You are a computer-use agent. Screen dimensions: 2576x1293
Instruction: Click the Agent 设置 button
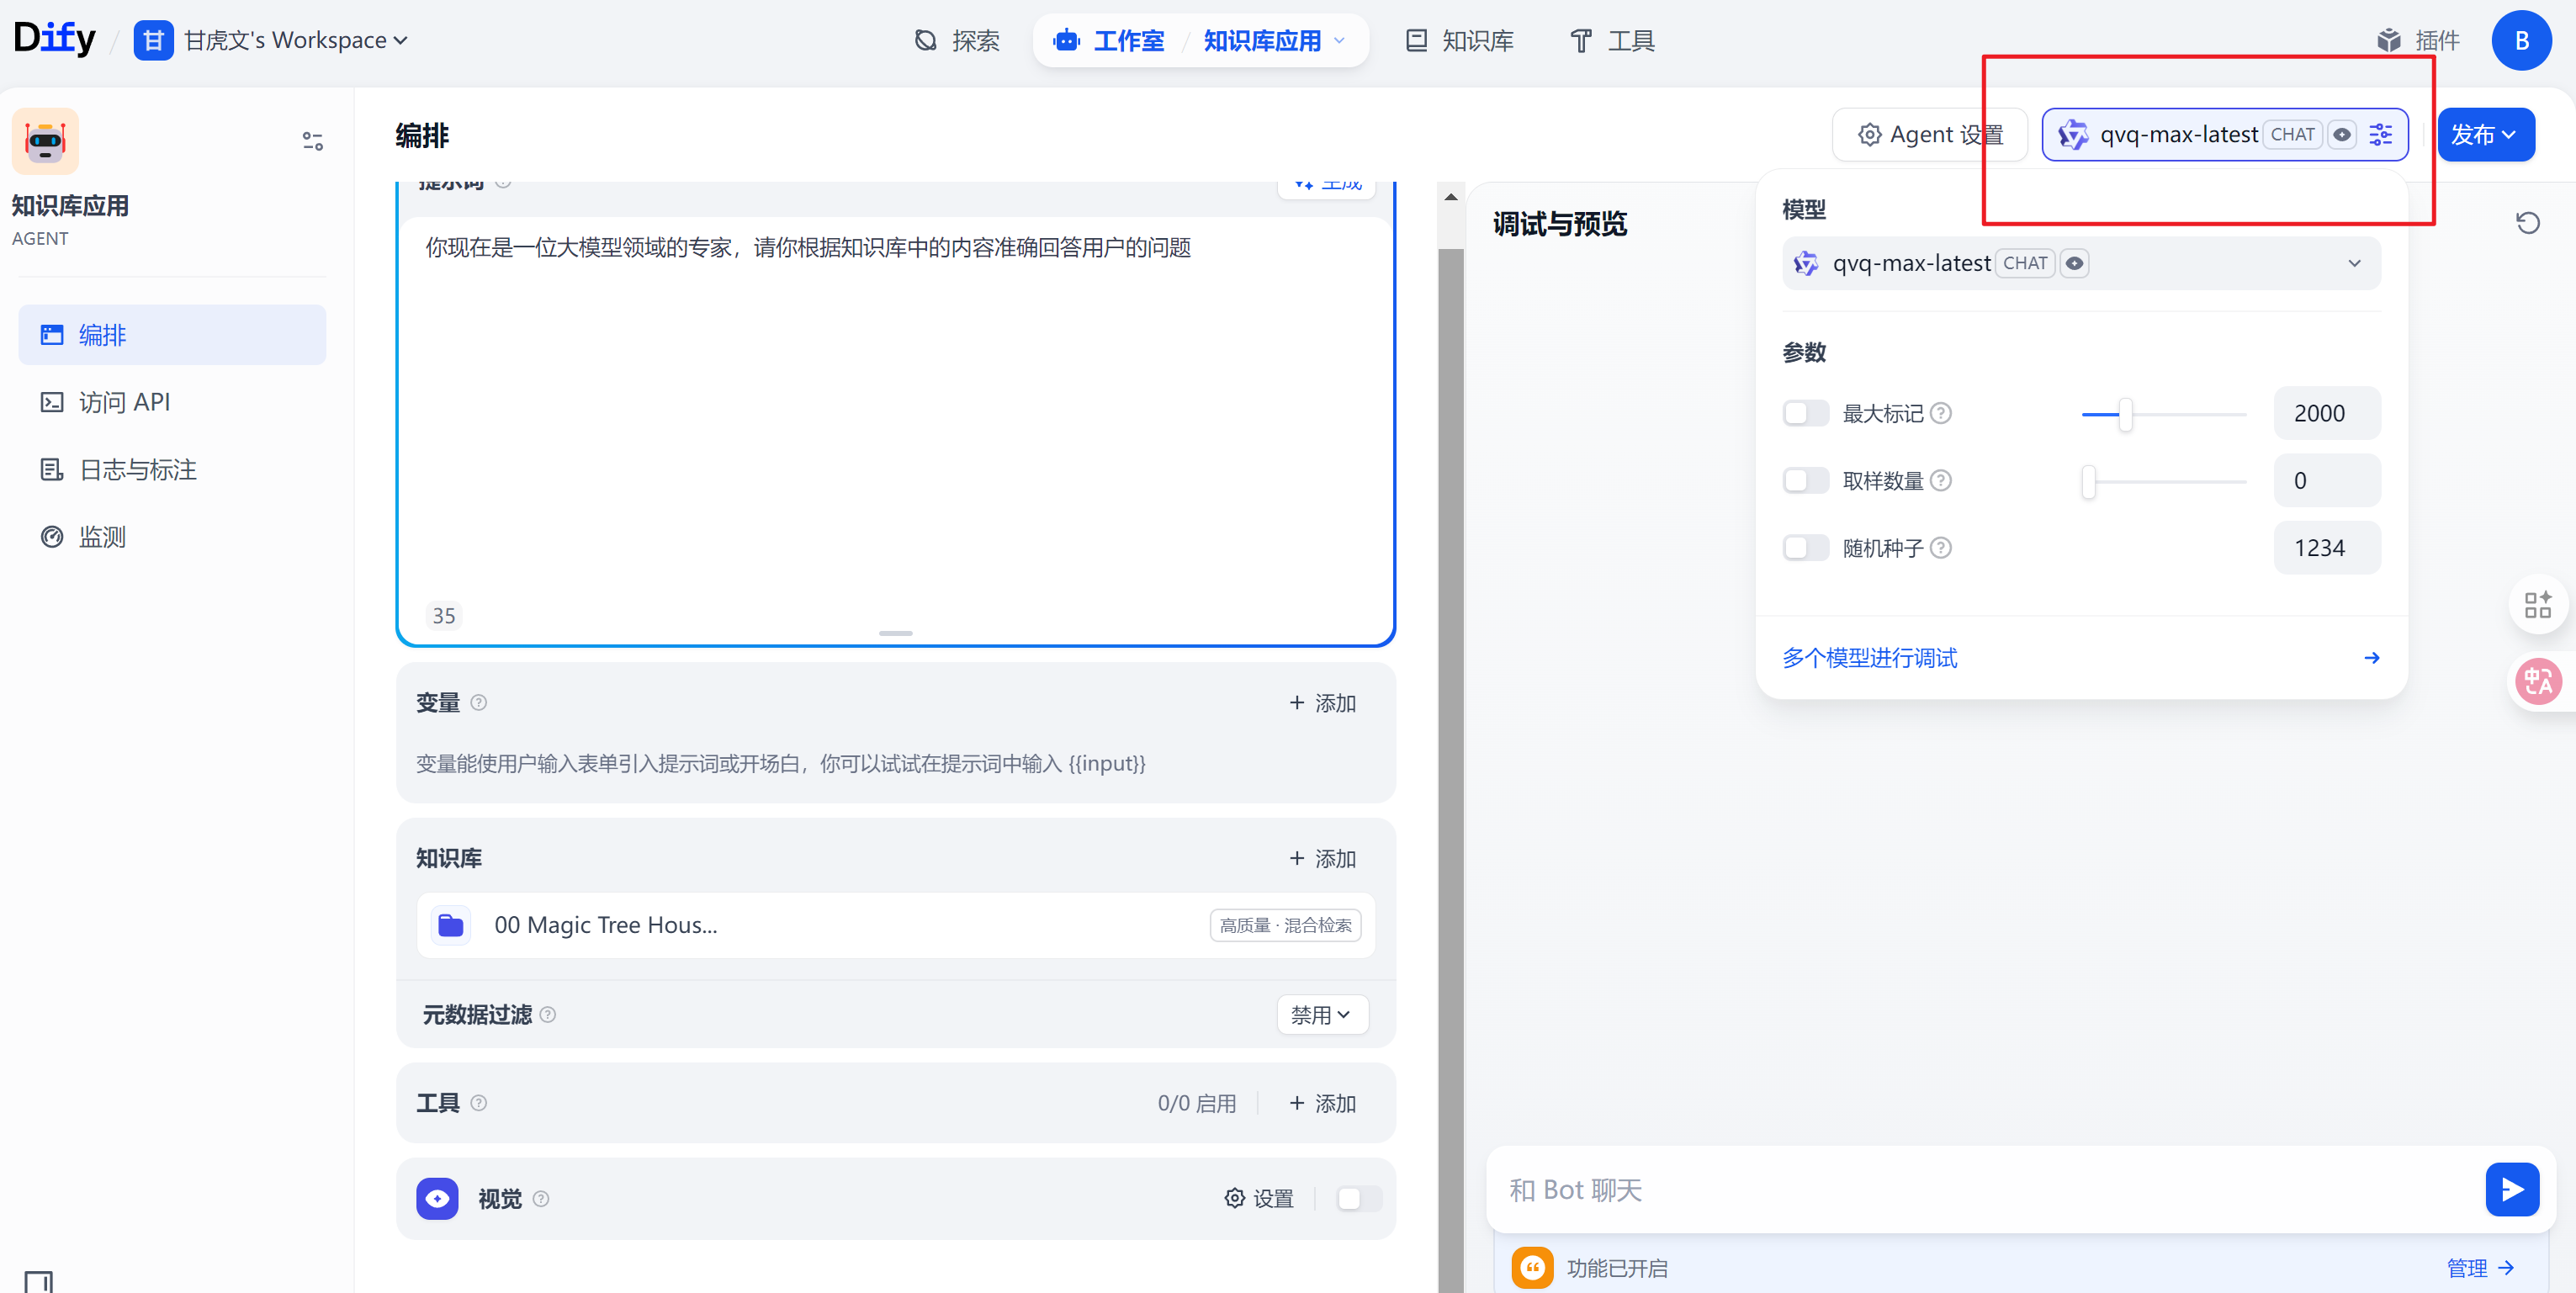pyautogui.click(x=1930, y=134)
